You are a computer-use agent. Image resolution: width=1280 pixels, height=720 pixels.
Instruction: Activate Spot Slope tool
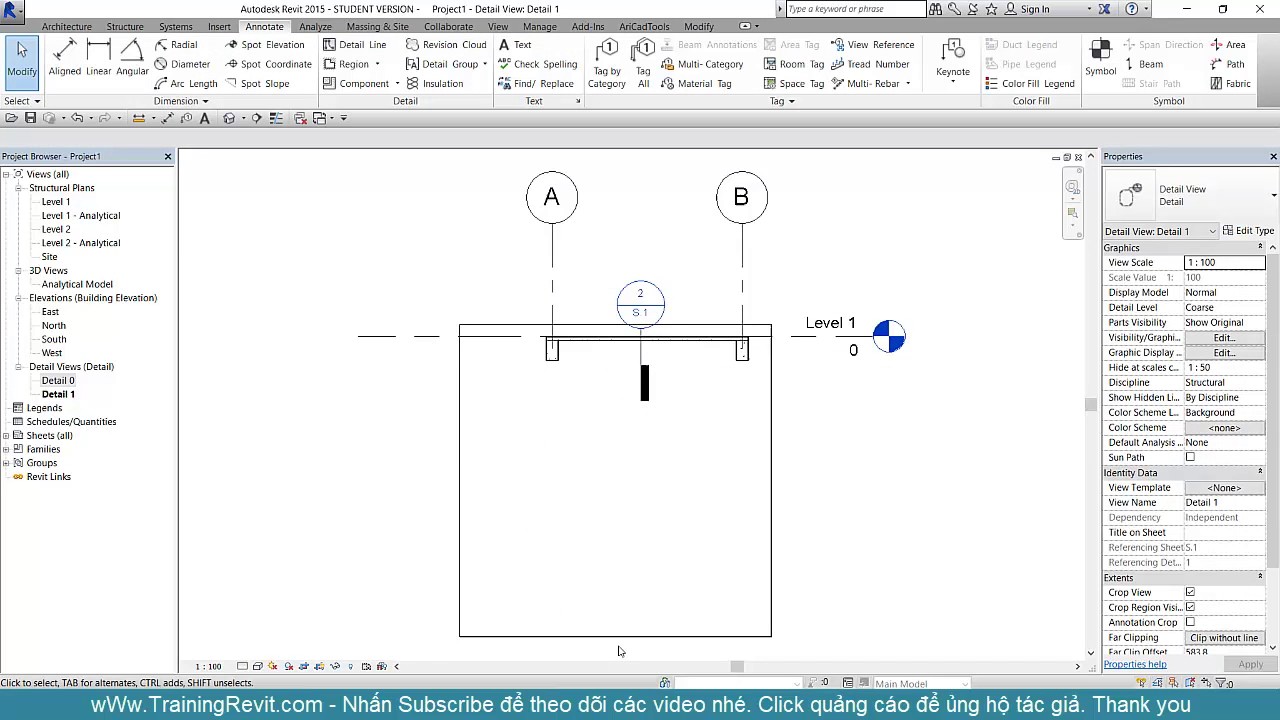(x=257, y=84)
